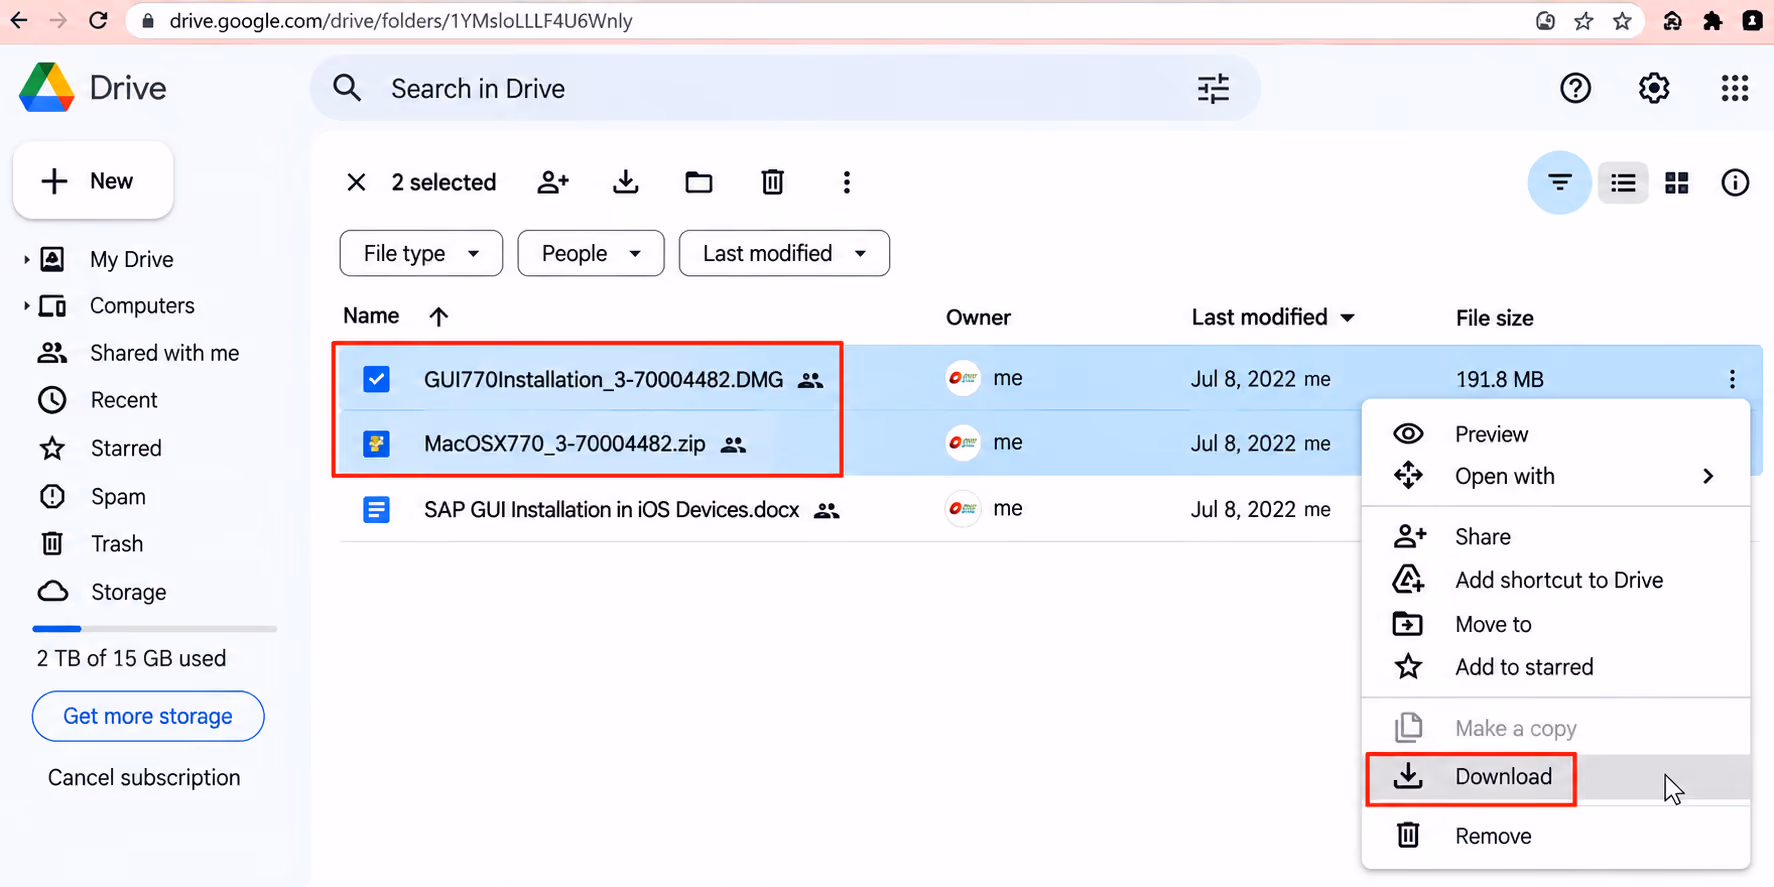Open the Last modified filter dropdown
The height and width of the screenshot is (887, 1774).
784,253
